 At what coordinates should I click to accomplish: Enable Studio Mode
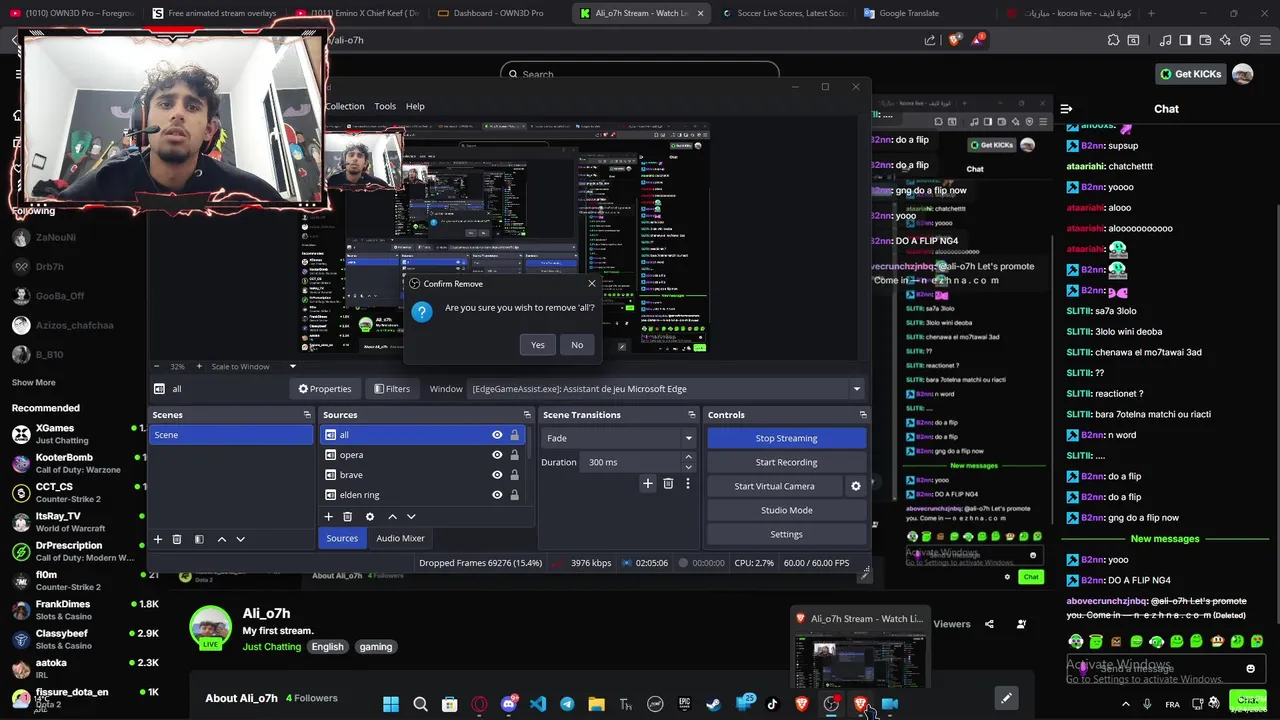point(786,510)
